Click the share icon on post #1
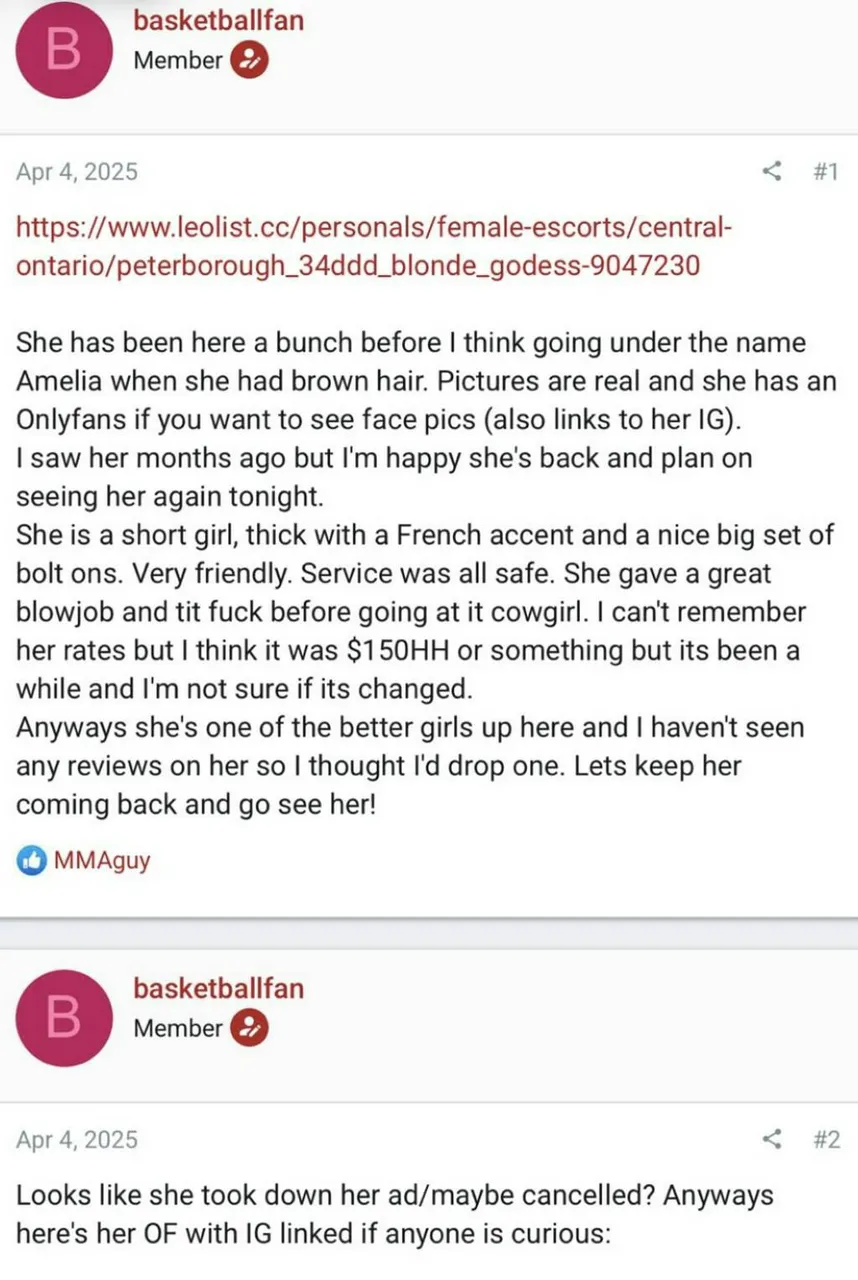 (771, 171)
